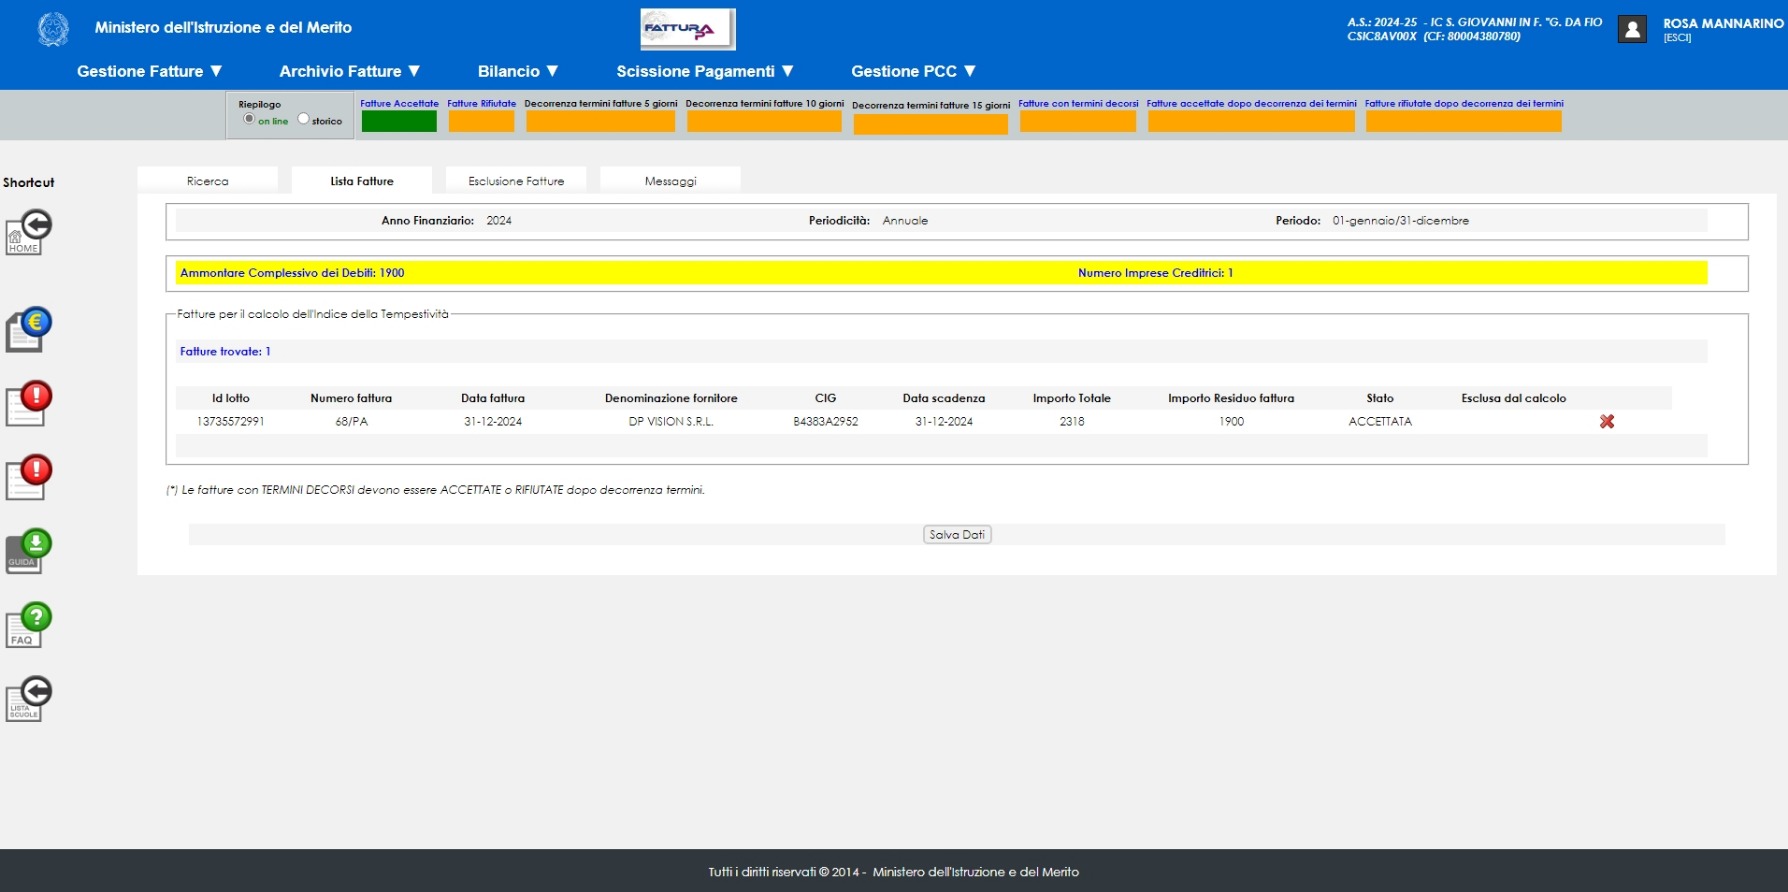The height and width of the screenshot is (892, 1788).
Task: Expand the Scissione Pagamenti dropdown
Action: [x=705, y=71]
